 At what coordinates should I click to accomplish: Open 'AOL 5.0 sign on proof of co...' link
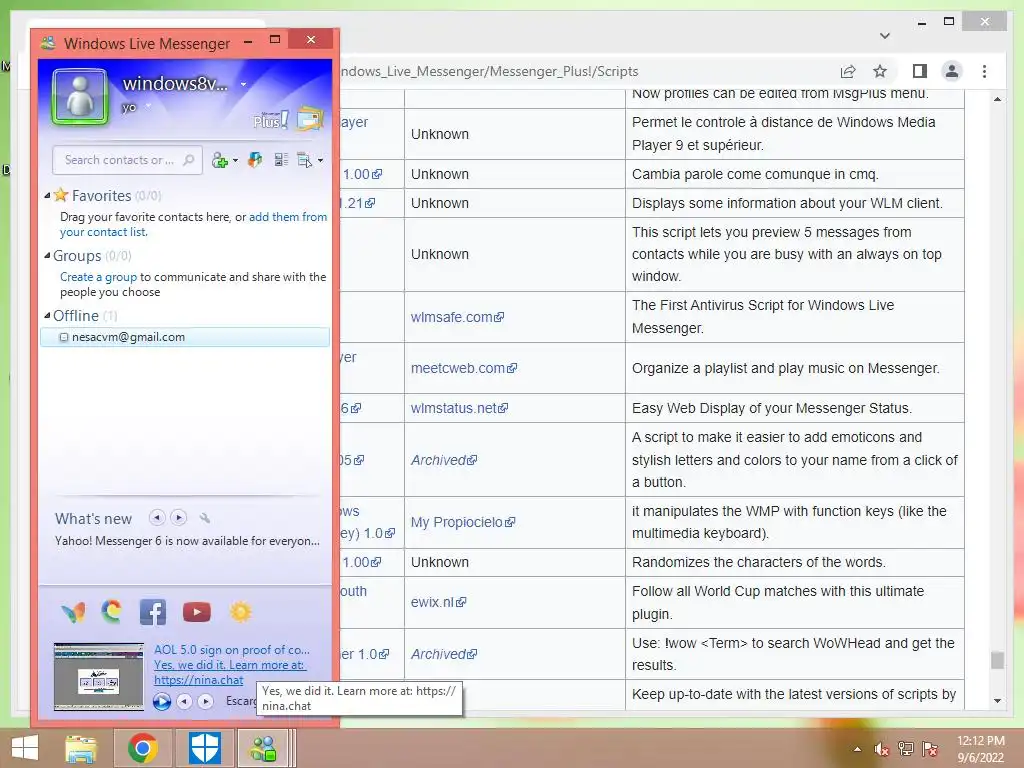[x=232, y=650]
